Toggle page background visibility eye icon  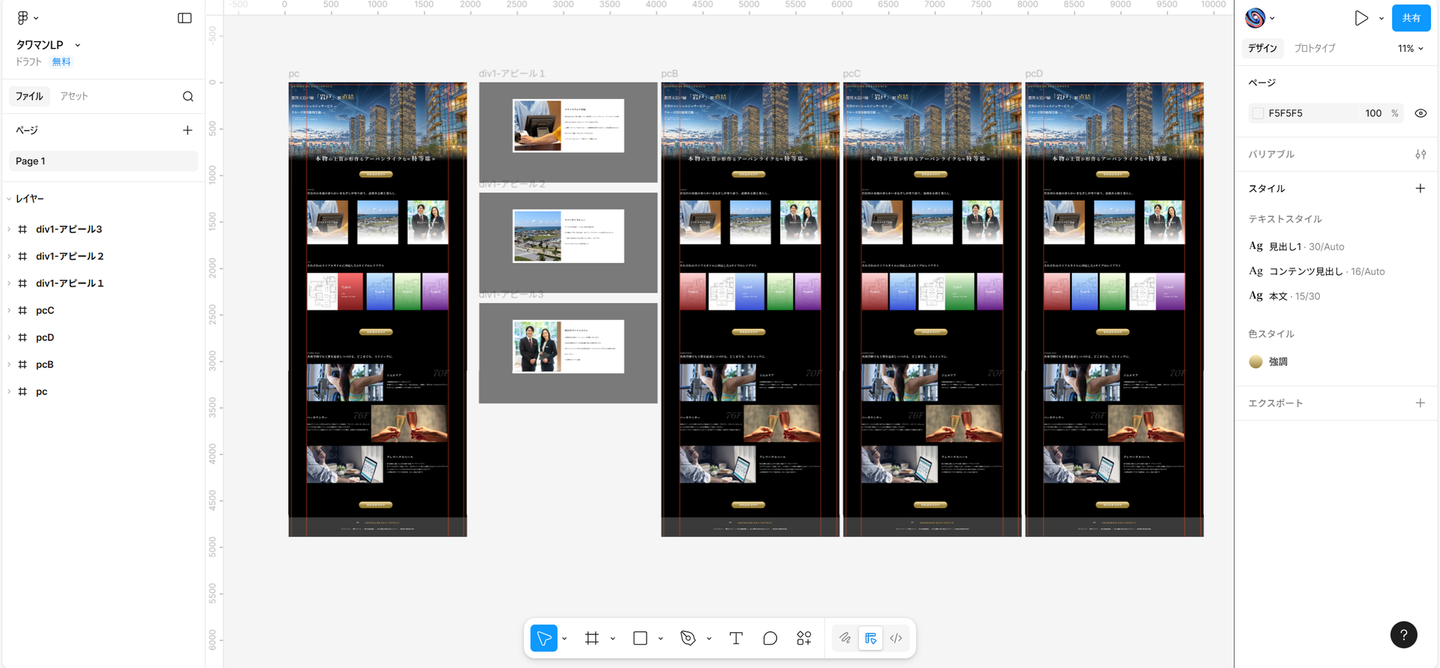pyautogui.click(x=1420, y=113)
